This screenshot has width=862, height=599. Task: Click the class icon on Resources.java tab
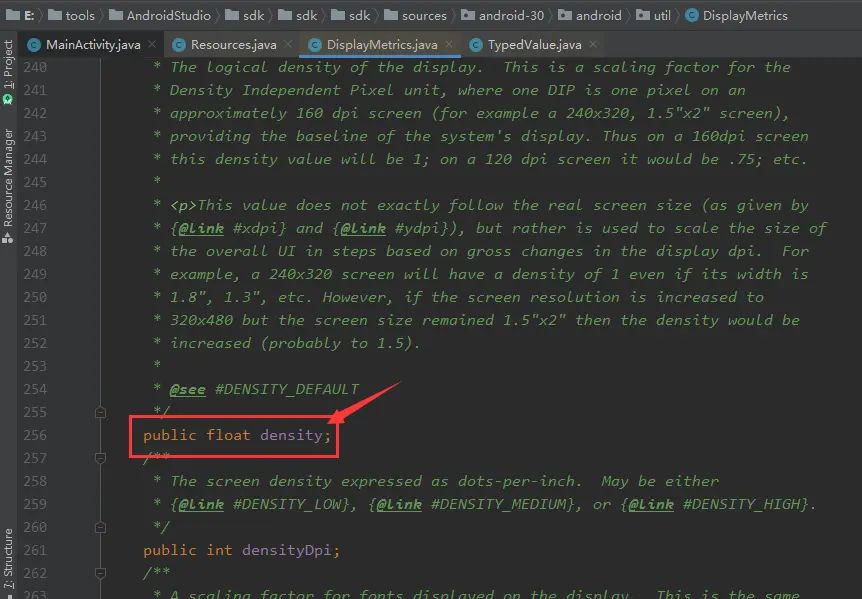pos(179,45)
